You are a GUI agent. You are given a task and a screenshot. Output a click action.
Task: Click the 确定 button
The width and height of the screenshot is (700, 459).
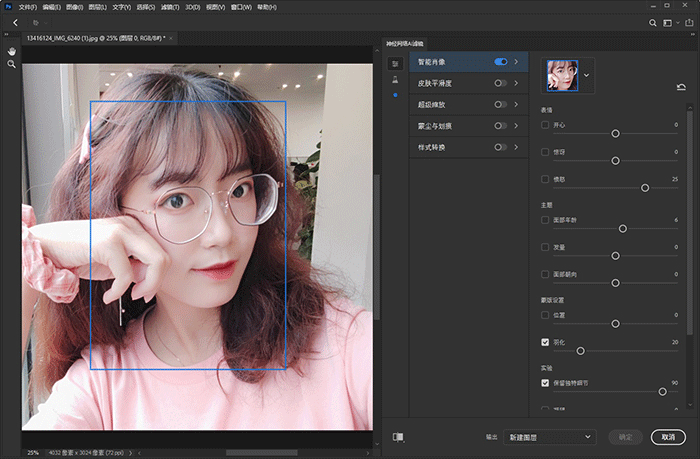coord(625,437)
